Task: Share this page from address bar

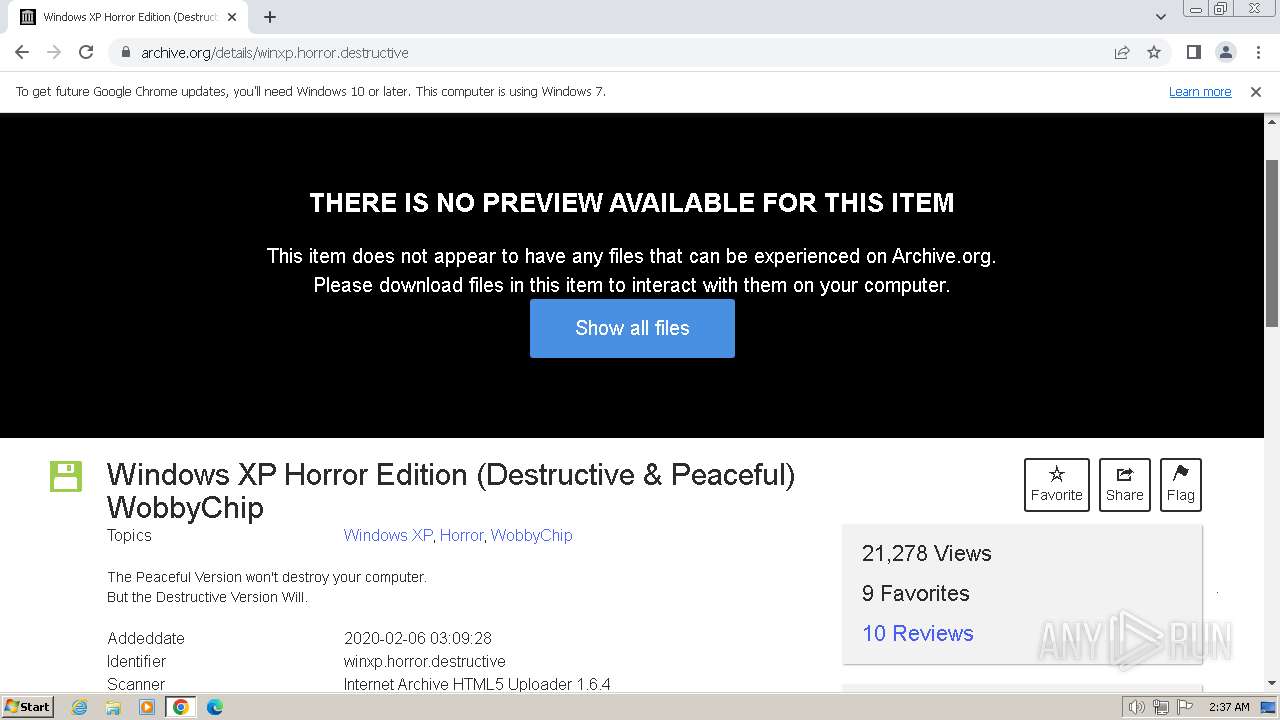Action: point(1122,52)
